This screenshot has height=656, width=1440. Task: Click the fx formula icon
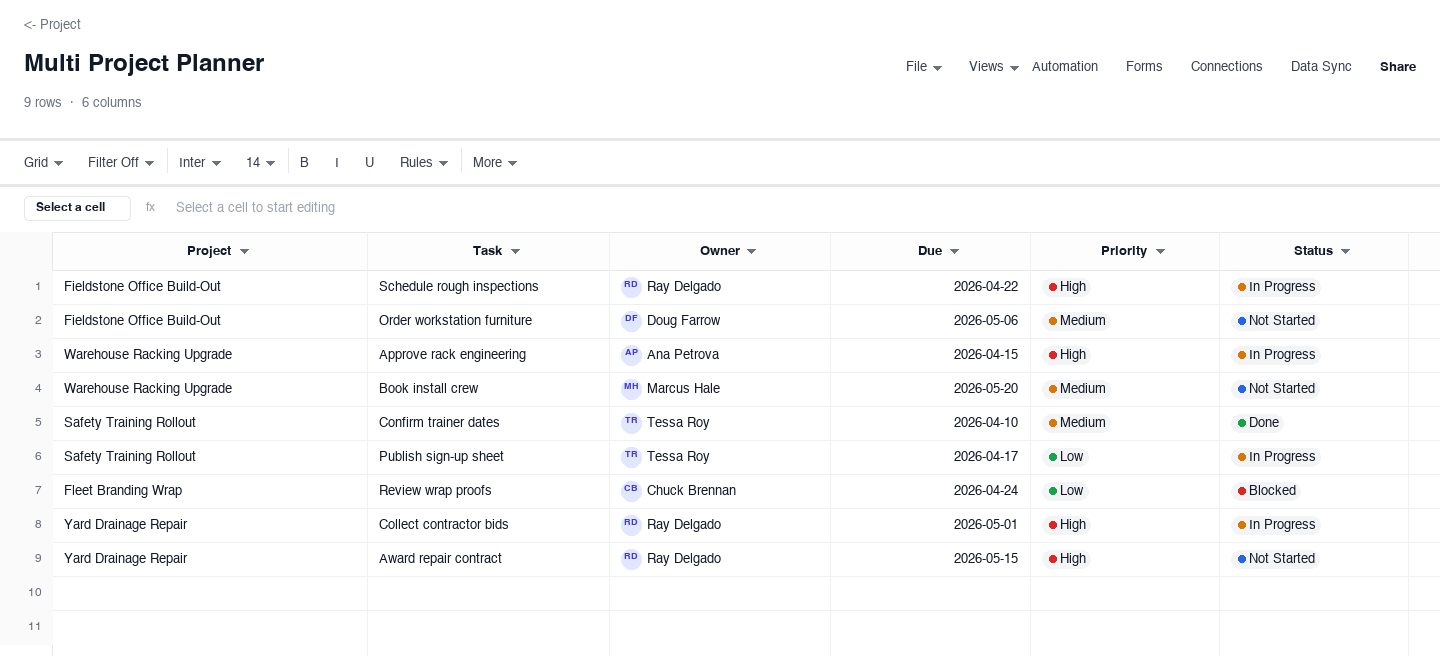pyautogui.click(x=150, y=207)
